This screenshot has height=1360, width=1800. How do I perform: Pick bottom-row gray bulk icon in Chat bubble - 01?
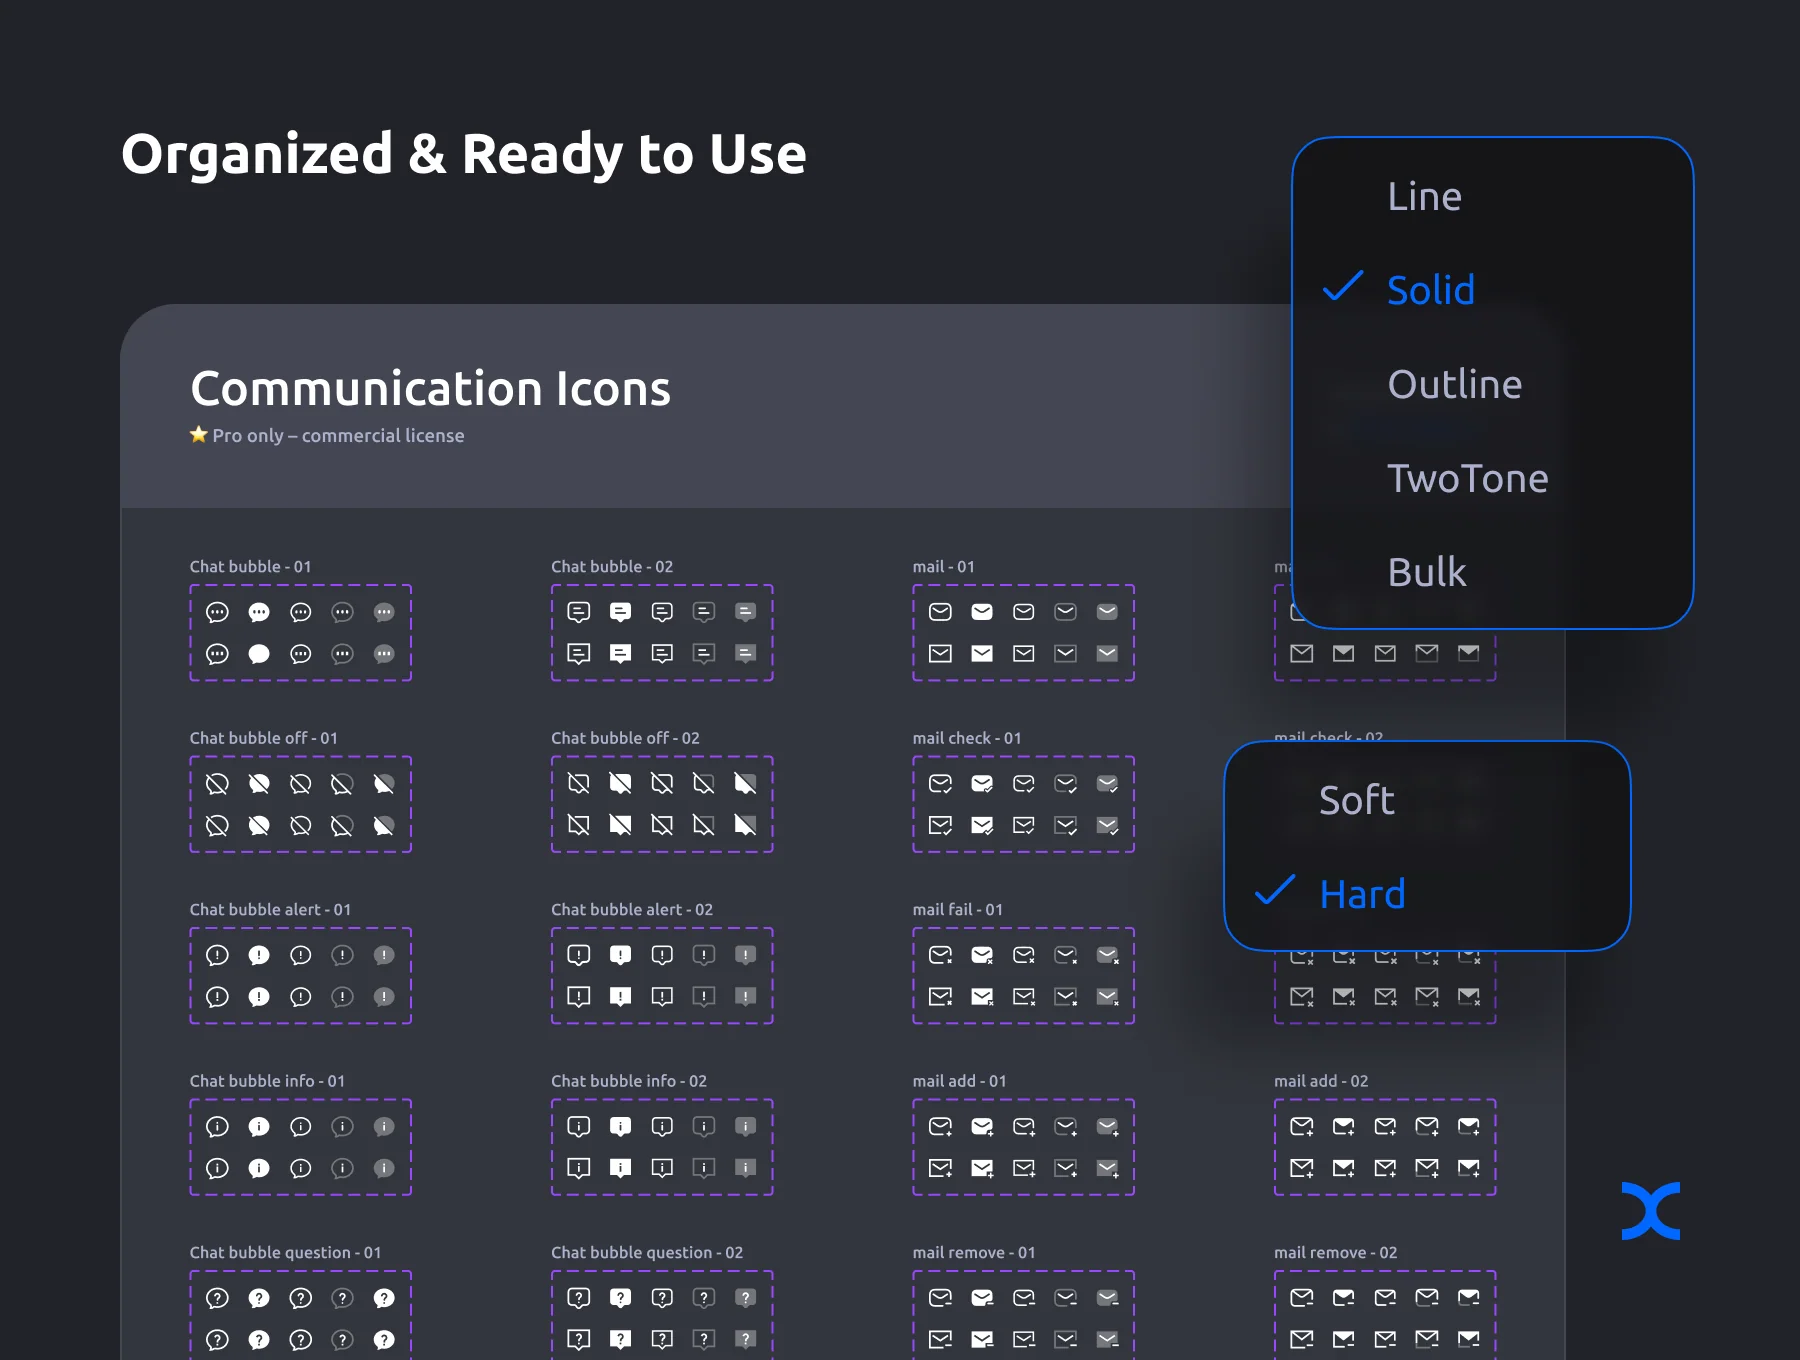[384, 654]
